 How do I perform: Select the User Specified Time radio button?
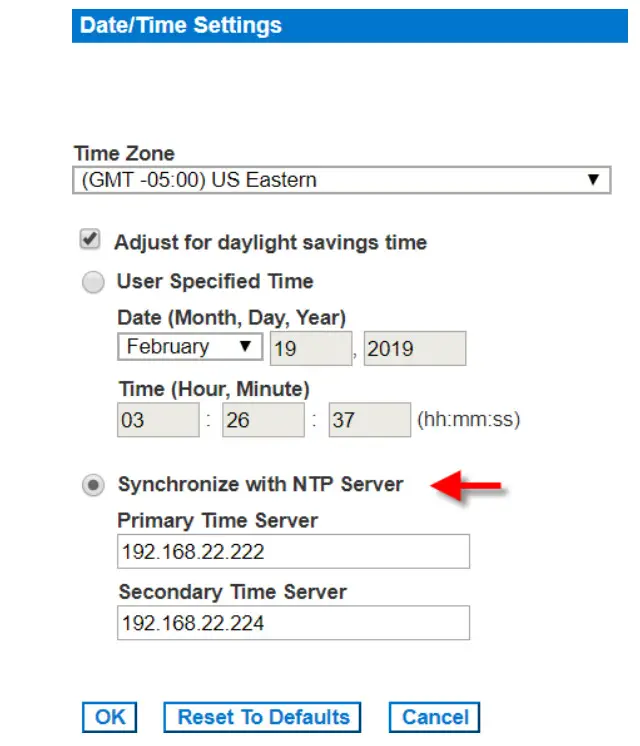pos(93,283)
